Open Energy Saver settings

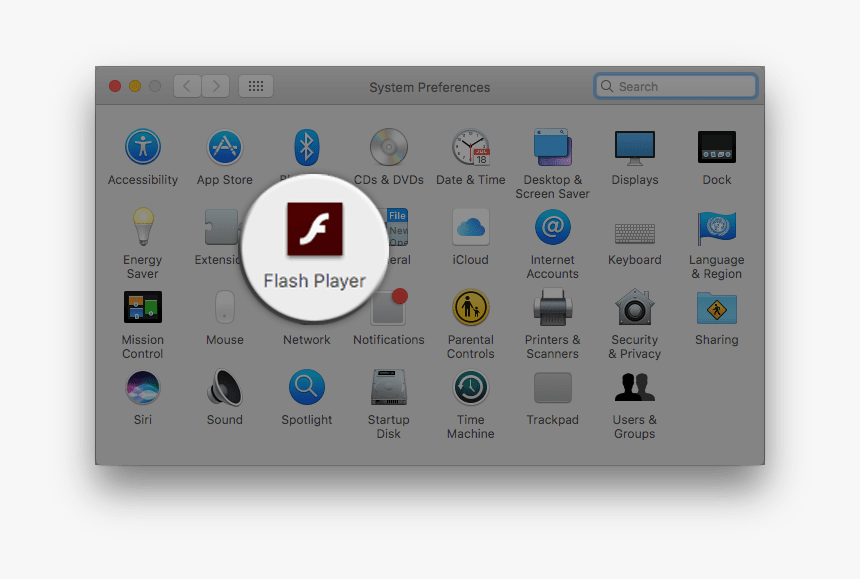tap(142, 227)
